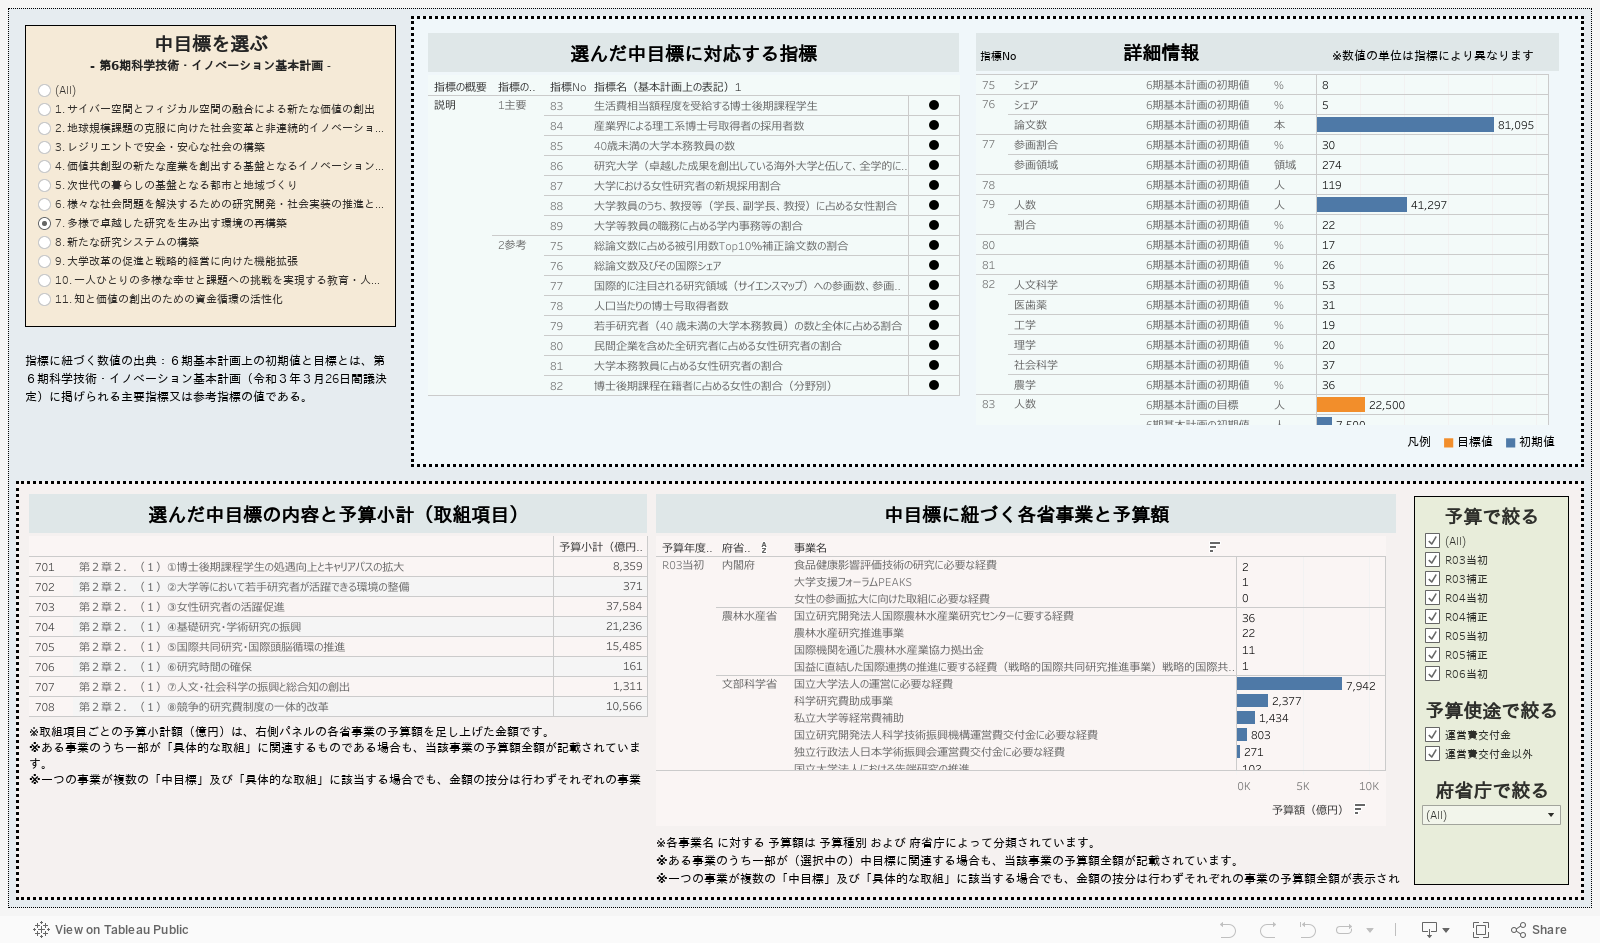Click the black dot for indicator 77 row
The width and height of the screenshot is (1600, 943).
click(934, 285)
